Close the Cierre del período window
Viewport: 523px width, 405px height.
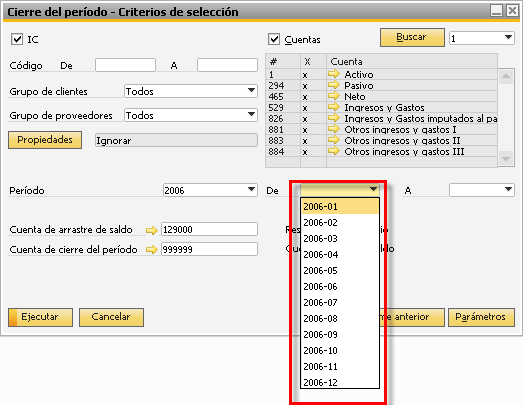512,11
